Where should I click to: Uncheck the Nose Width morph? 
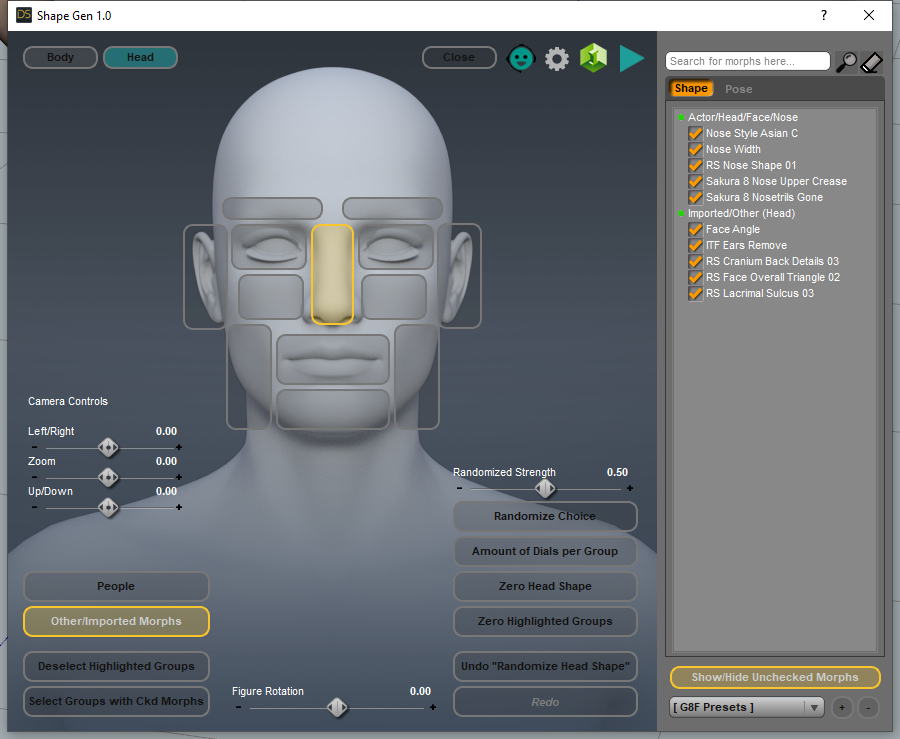point(695,149)
